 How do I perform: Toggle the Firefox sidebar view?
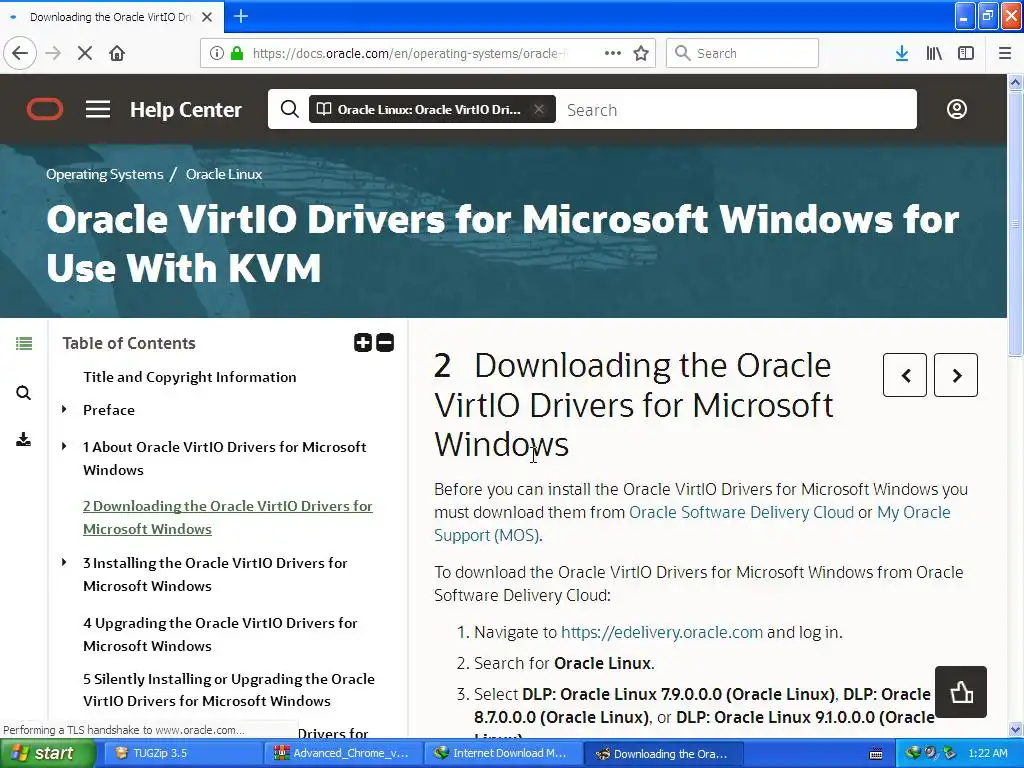tap(966, 54)
